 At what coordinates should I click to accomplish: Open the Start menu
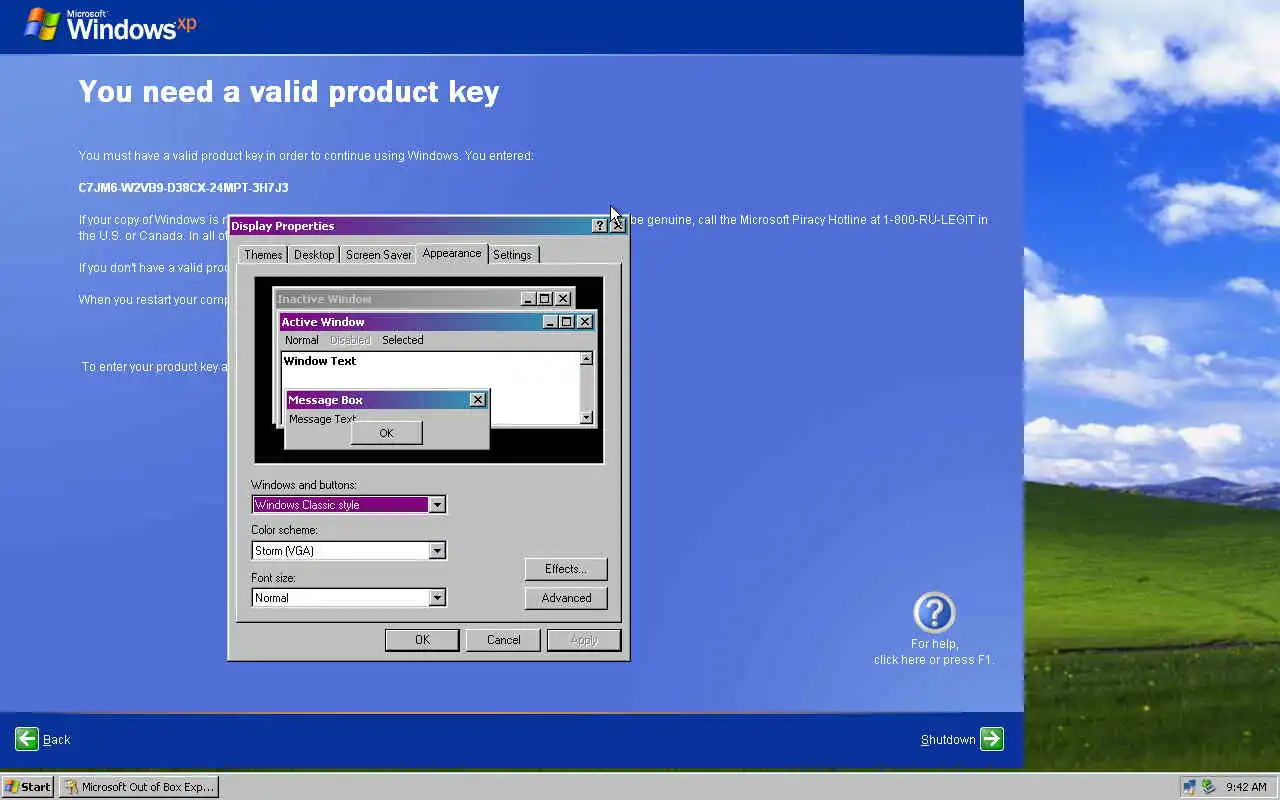coord(28,787)
